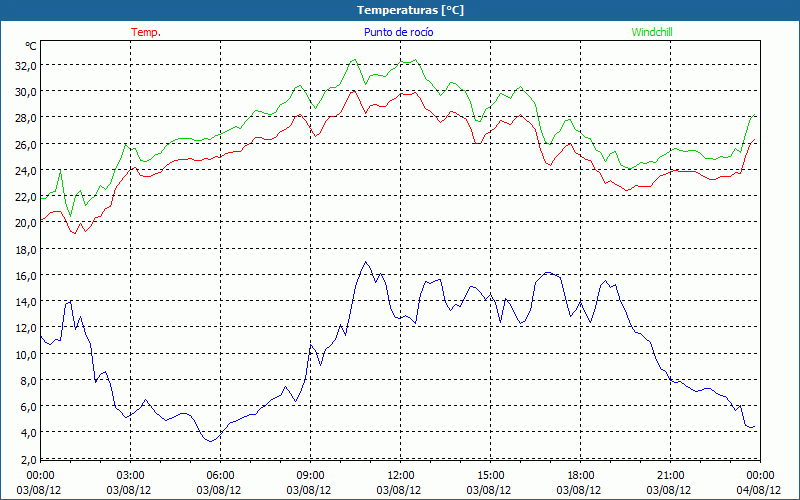Click the 09:00 time axis label

coord(310,476)
